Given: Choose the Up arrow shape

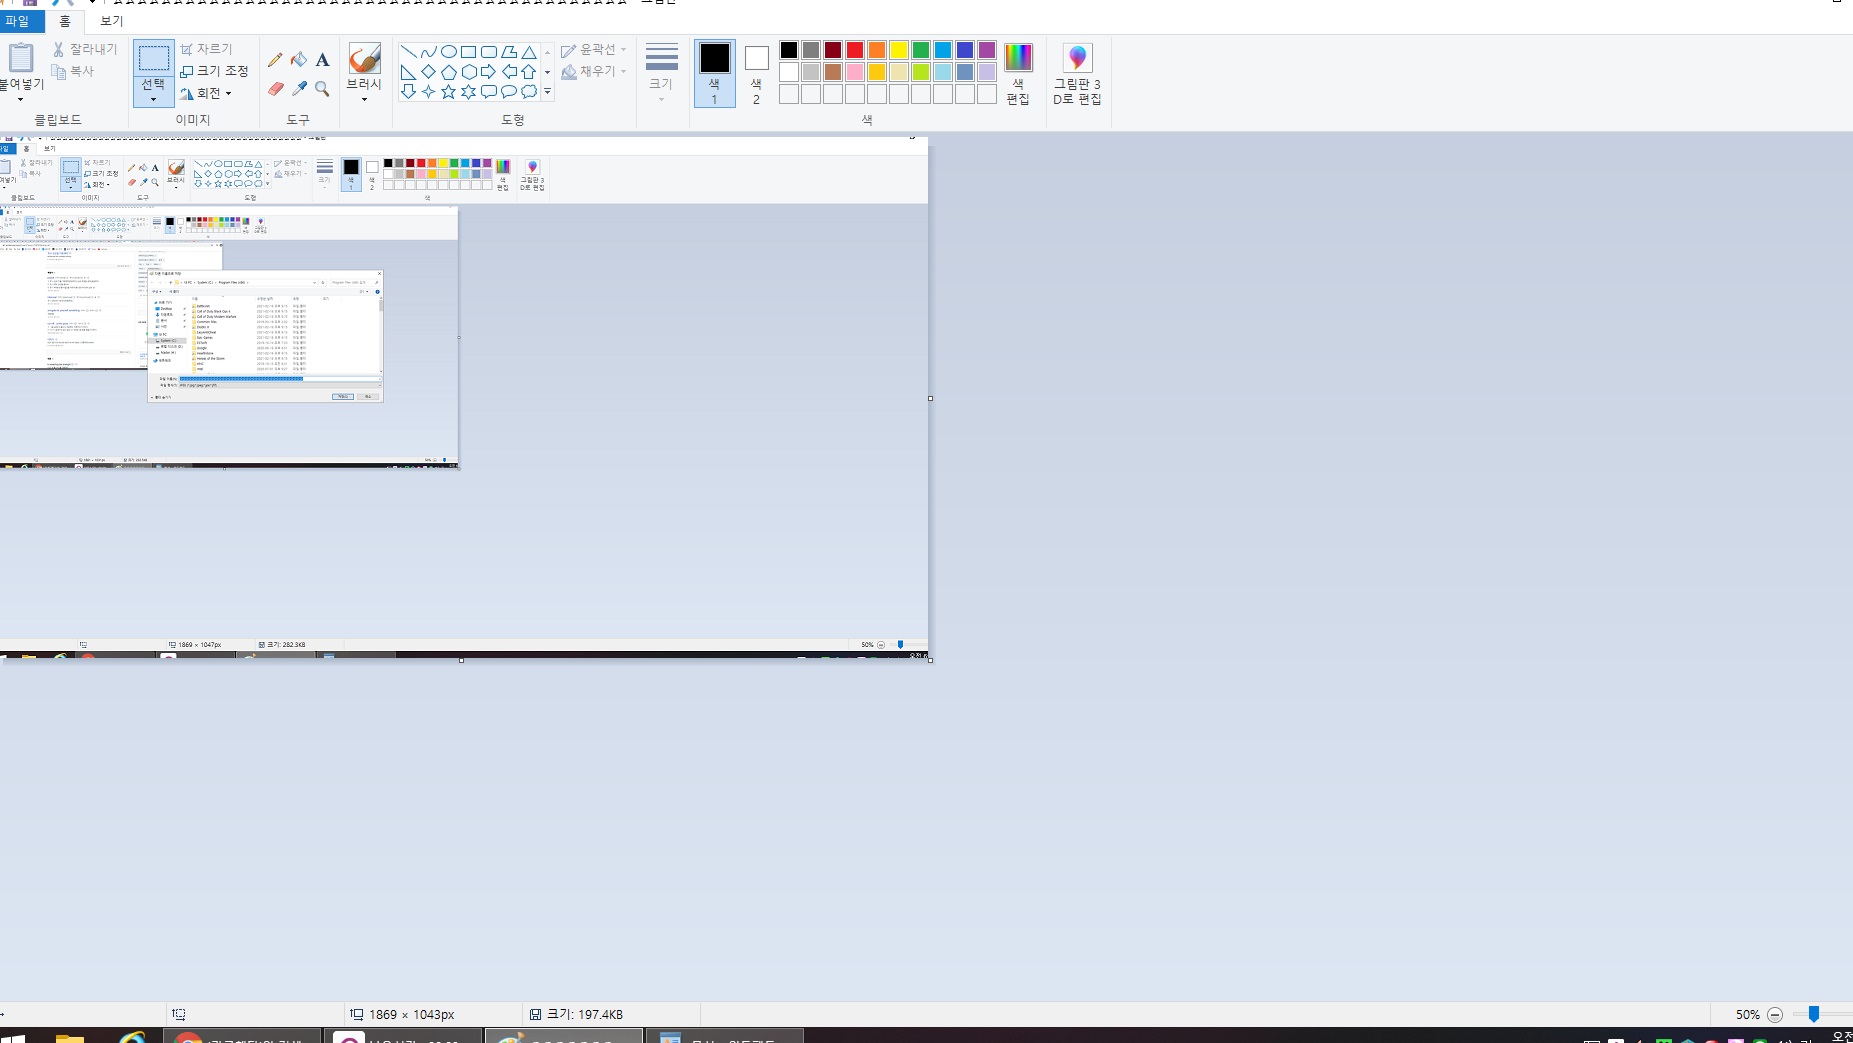Looking at the screenshot, I should (x=528, y=72).
